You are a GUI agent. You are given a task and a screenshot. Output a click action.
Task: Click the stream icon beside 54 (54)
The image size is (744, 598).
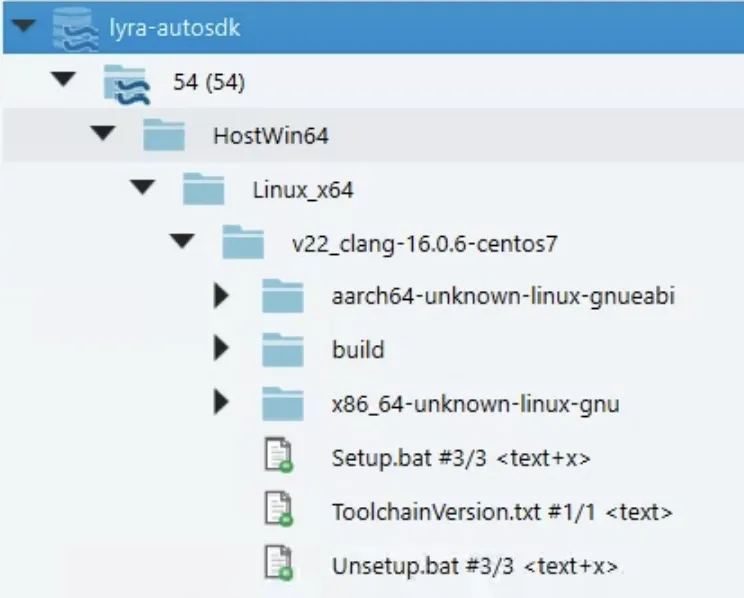pyautogui.click(x=125, y=83)
